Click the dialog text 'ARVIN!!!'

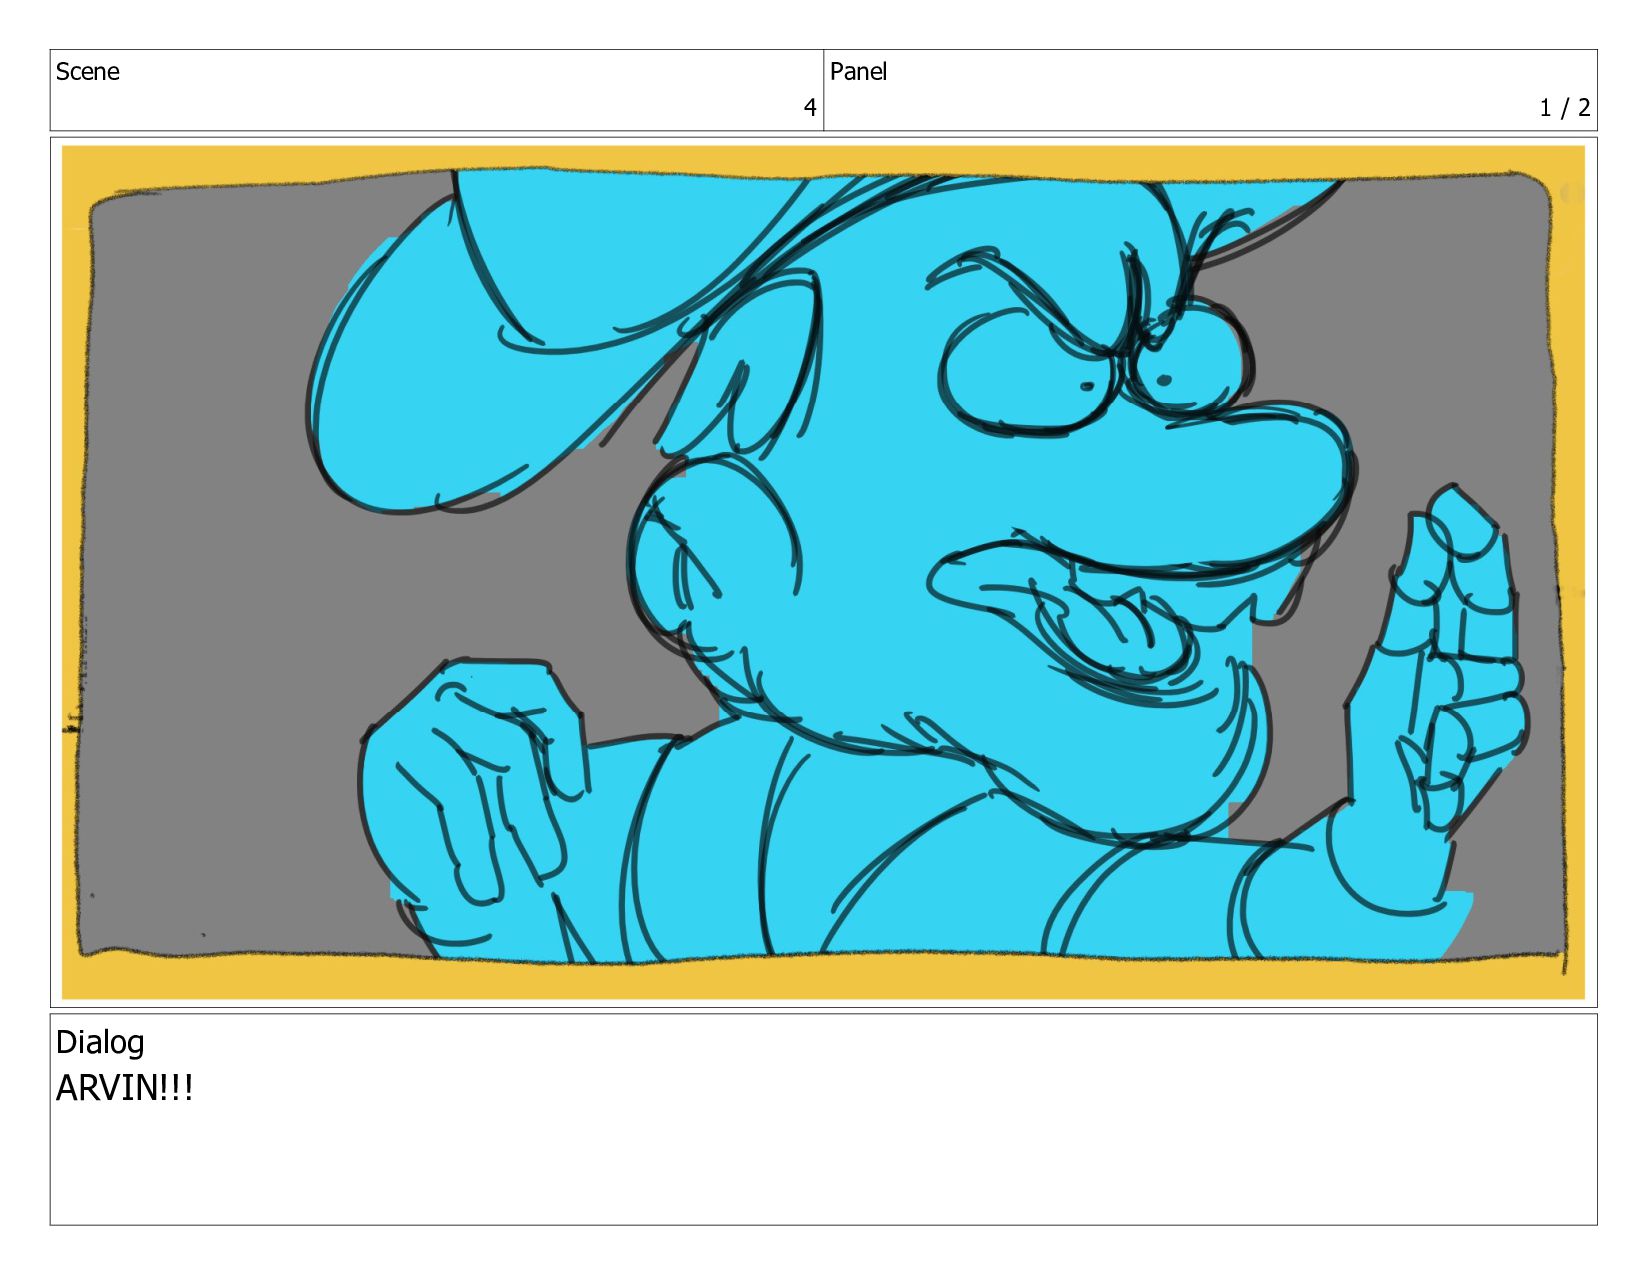click(124, 1088)
